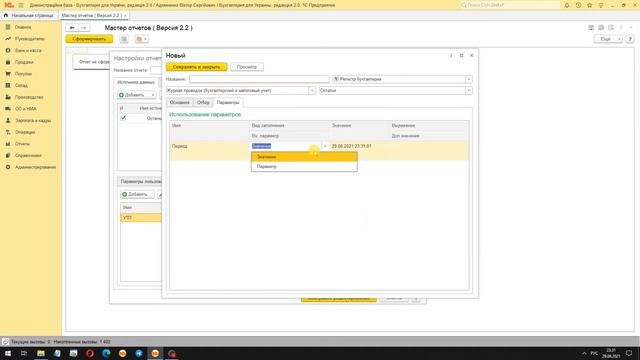Open the Производство sidebar section

tap(29, 97)
